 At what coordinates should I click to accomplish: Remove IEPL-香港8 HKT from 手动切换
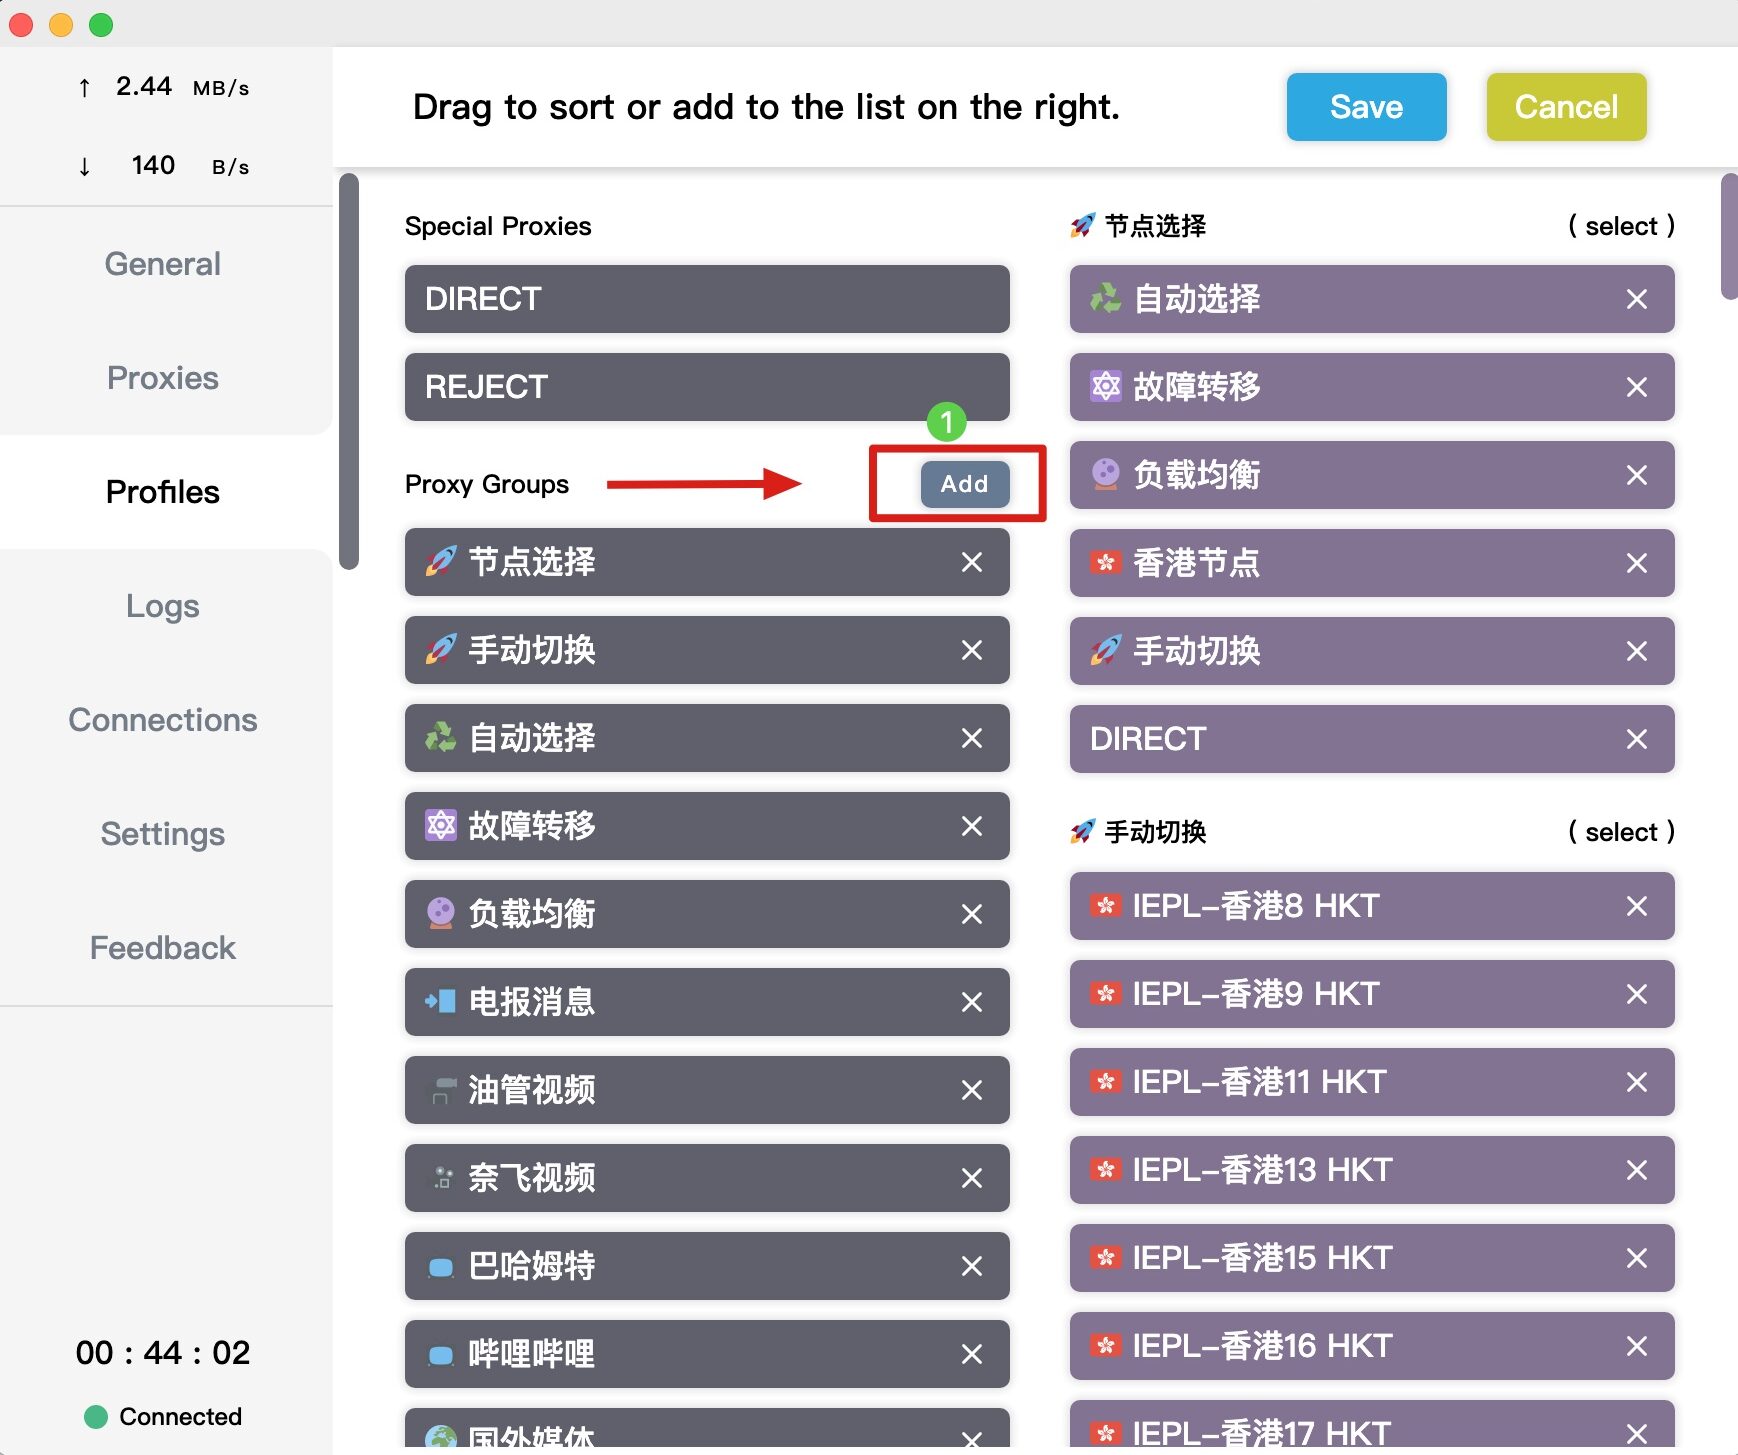click(x=1636, y=906)
